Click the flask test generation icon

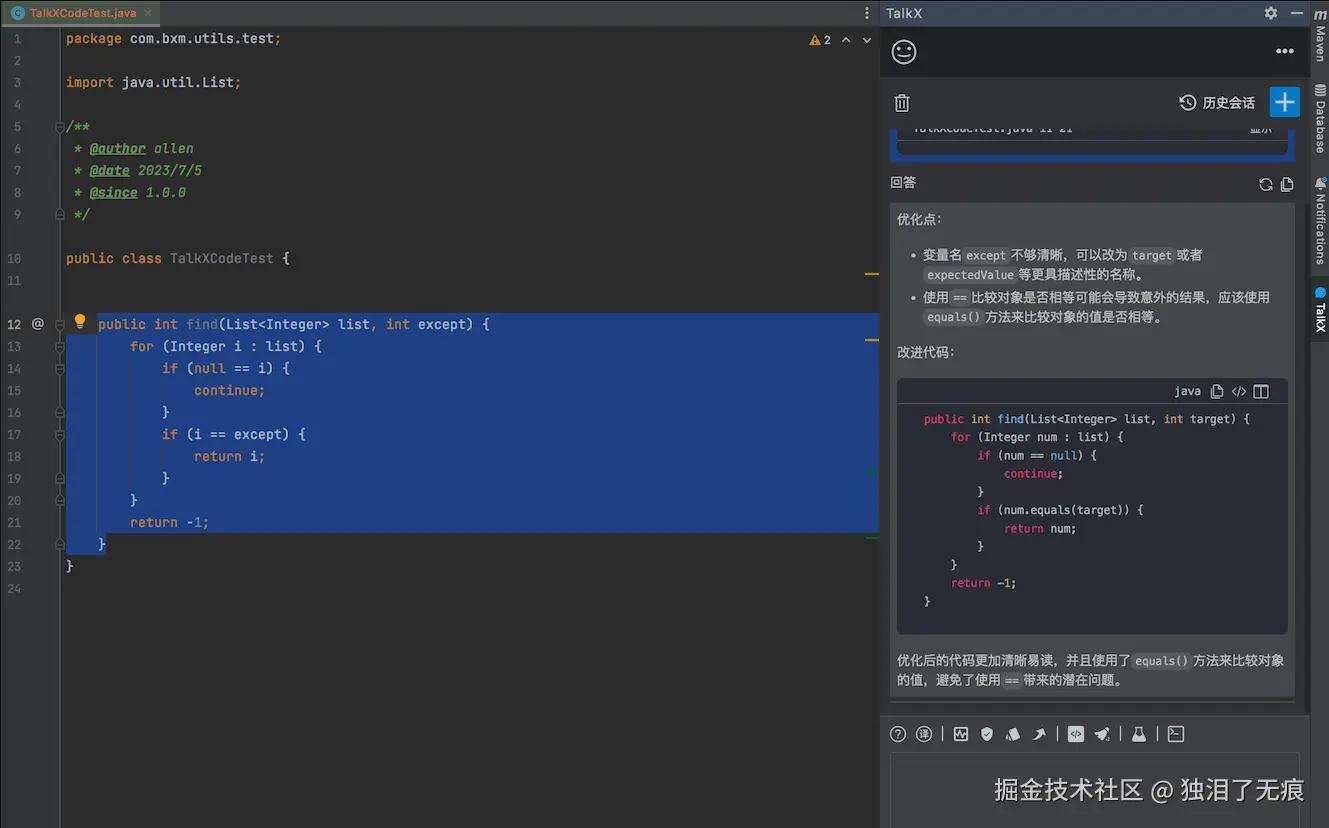click(1138, 734)
